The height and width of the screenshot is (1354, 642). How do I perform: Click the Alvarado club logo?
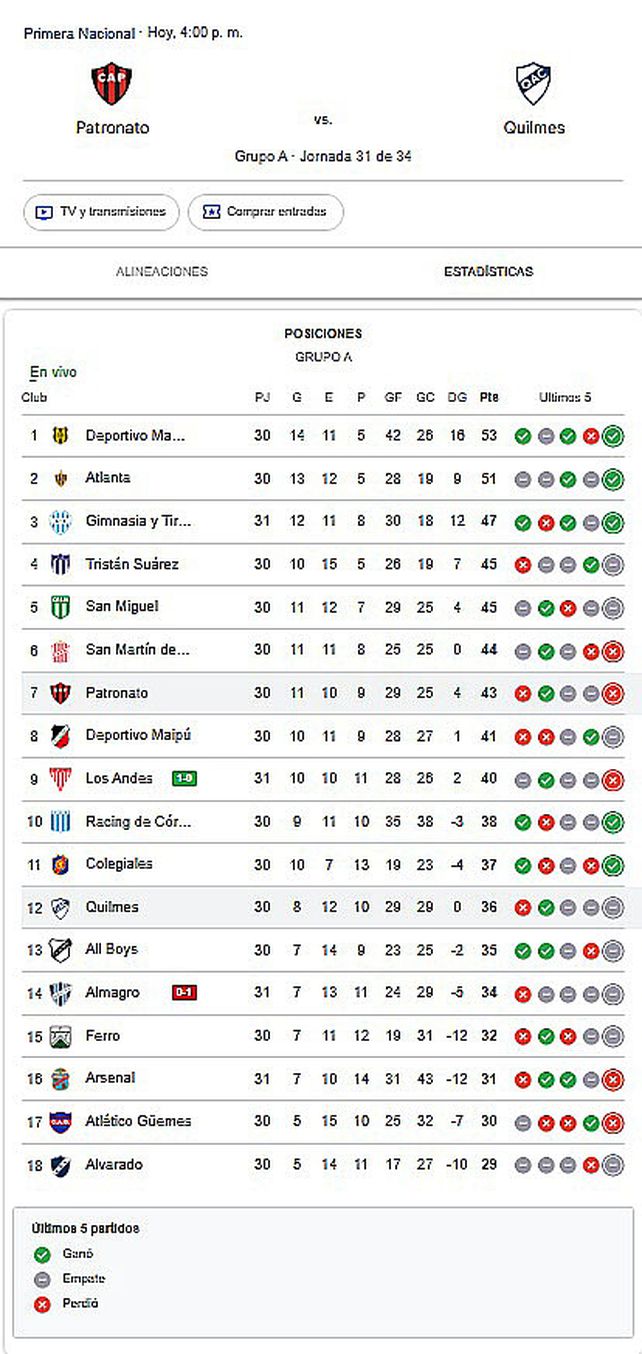[61, 1165]
